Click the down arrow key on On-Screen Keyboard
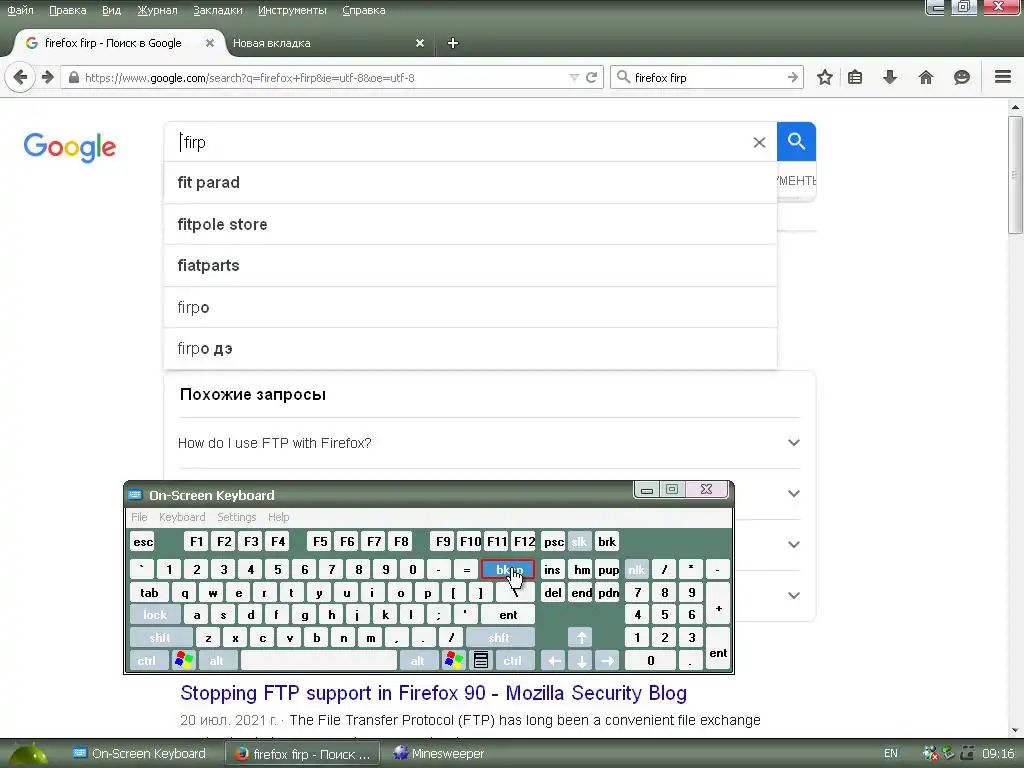 [x=581, y=660]
